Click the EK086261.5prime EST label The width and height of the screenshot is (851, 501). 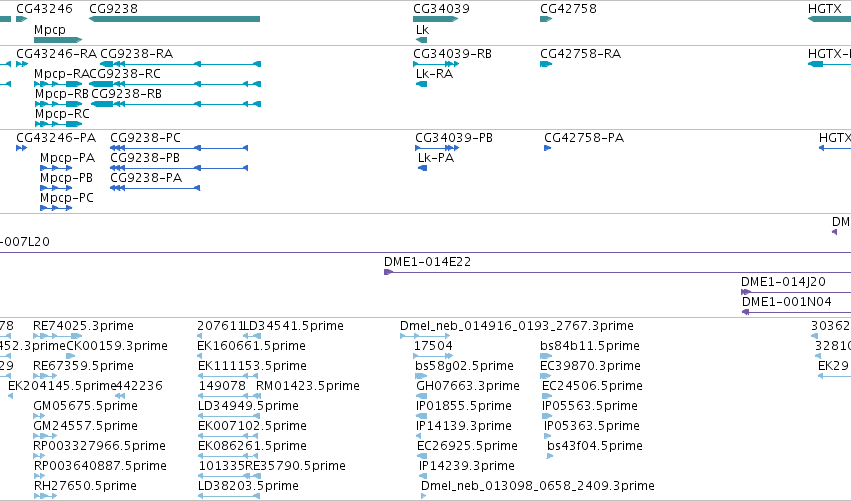pos(252,447)
